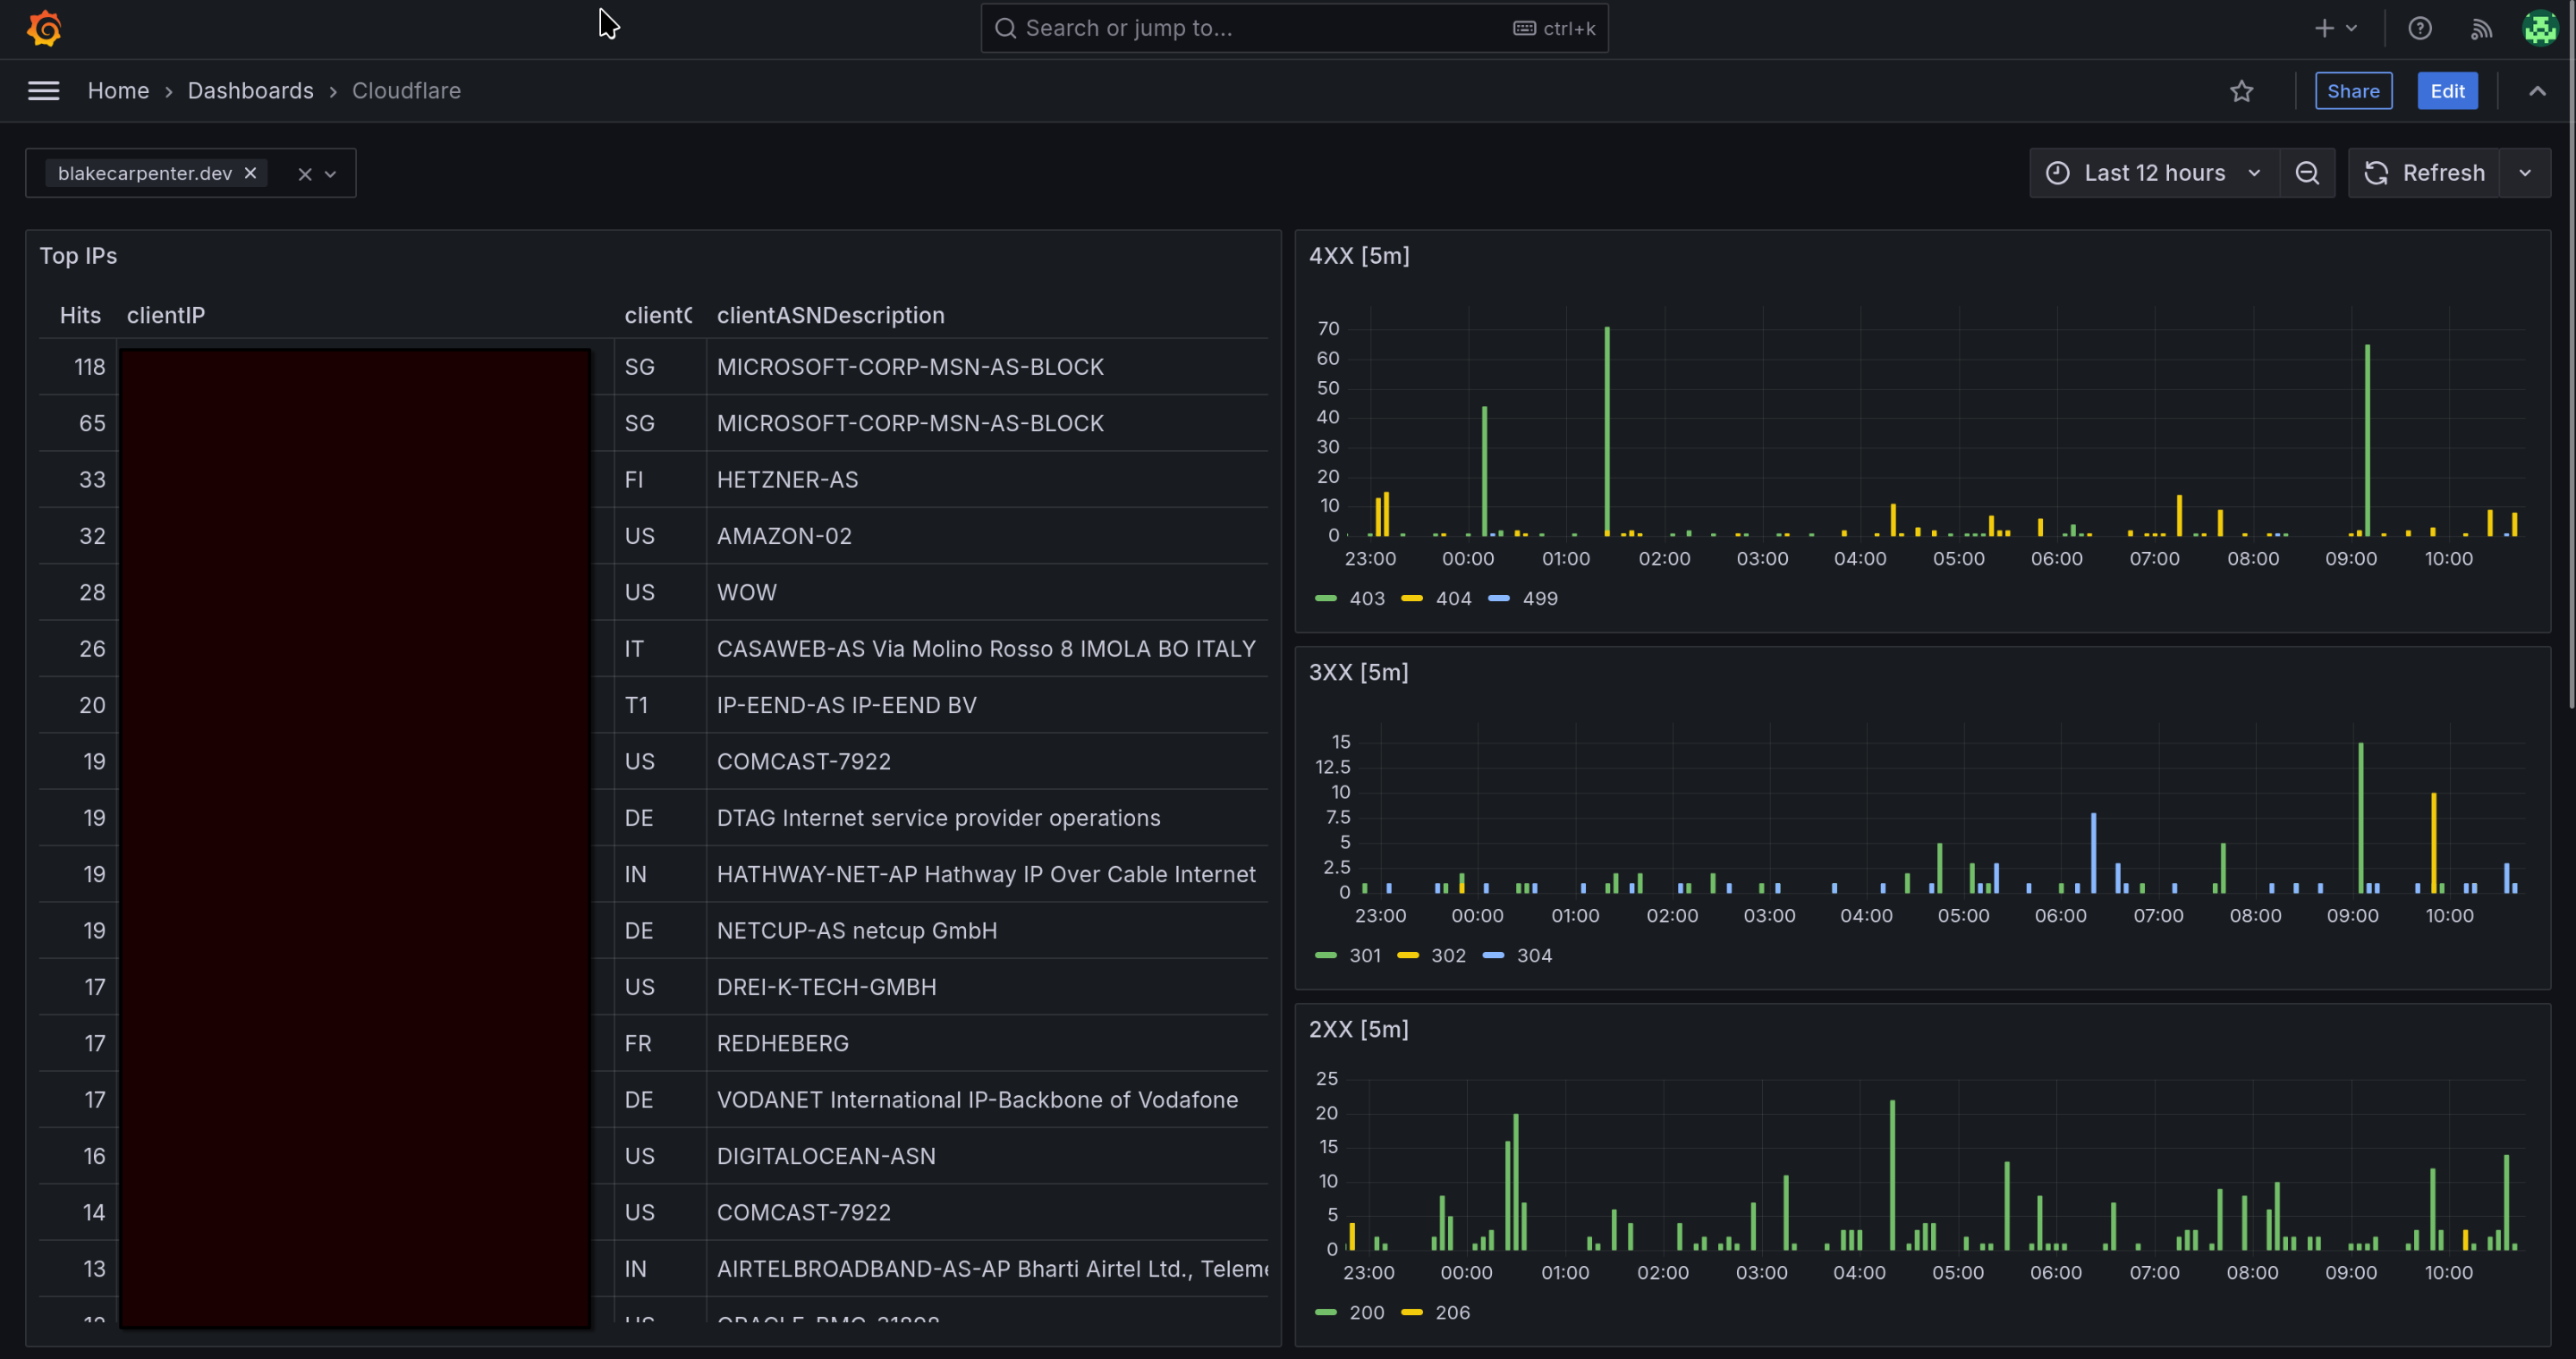Sort by the clientC column header

tap(658, 315)
